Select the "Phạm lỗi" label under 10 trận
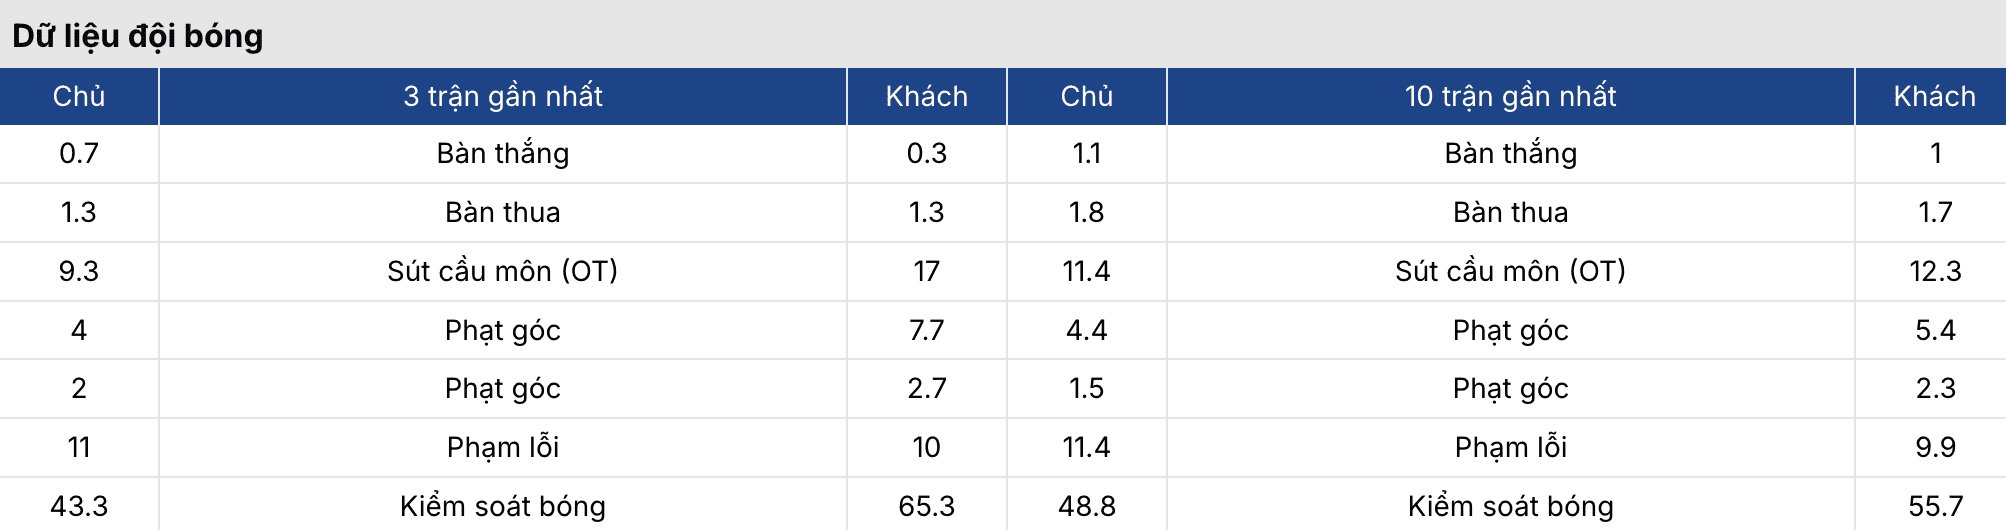Image resolution: width=2006 pixels, height=530 pixels. [1510, 447]
